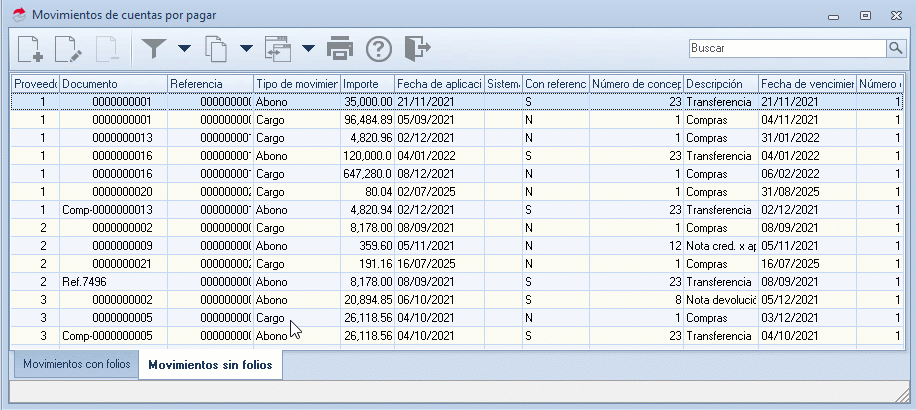Click the window transfer arrows icon
916x410 pixels.
pos(277,48)
